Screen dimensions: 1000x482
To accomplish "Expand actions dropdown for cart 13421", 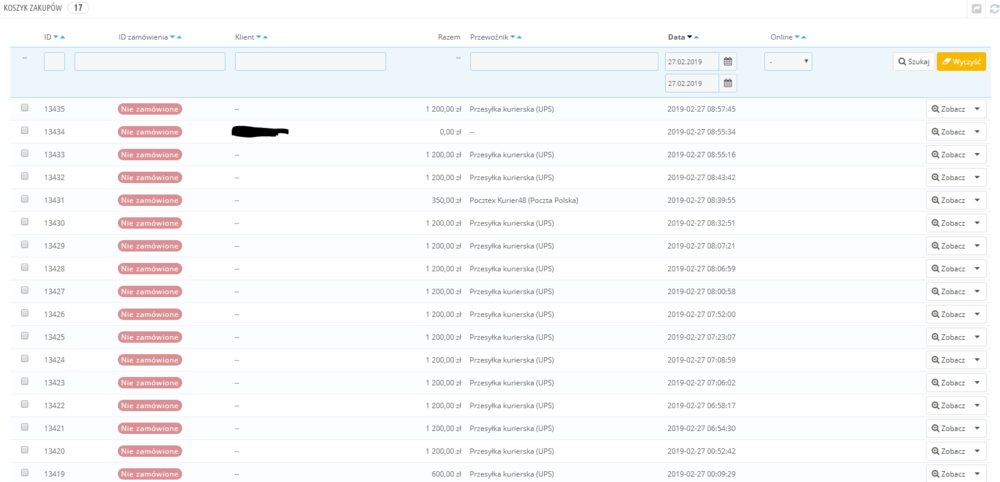I will click(977, 428).
